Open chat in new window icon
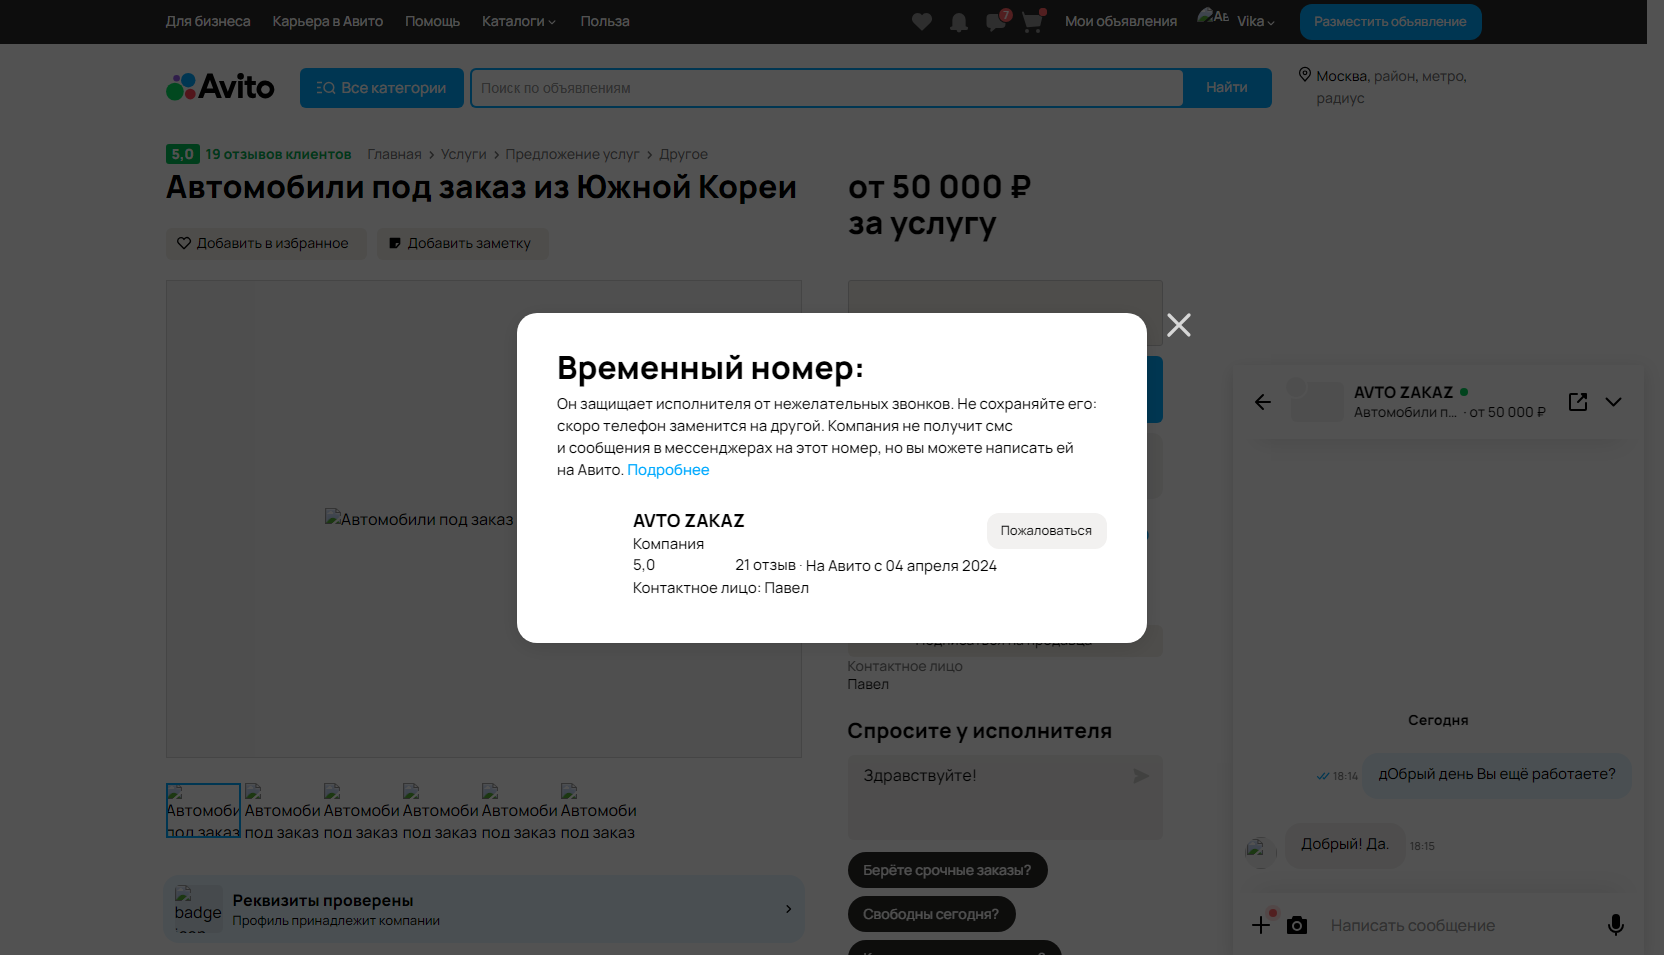1664x955 pixels. tap(1578, 401)
